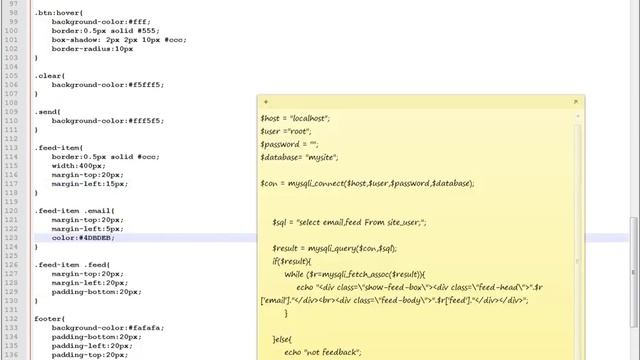640x360 pixels.
Task: Click '$sql = "select email,feed' line in note
Action: 349,222
